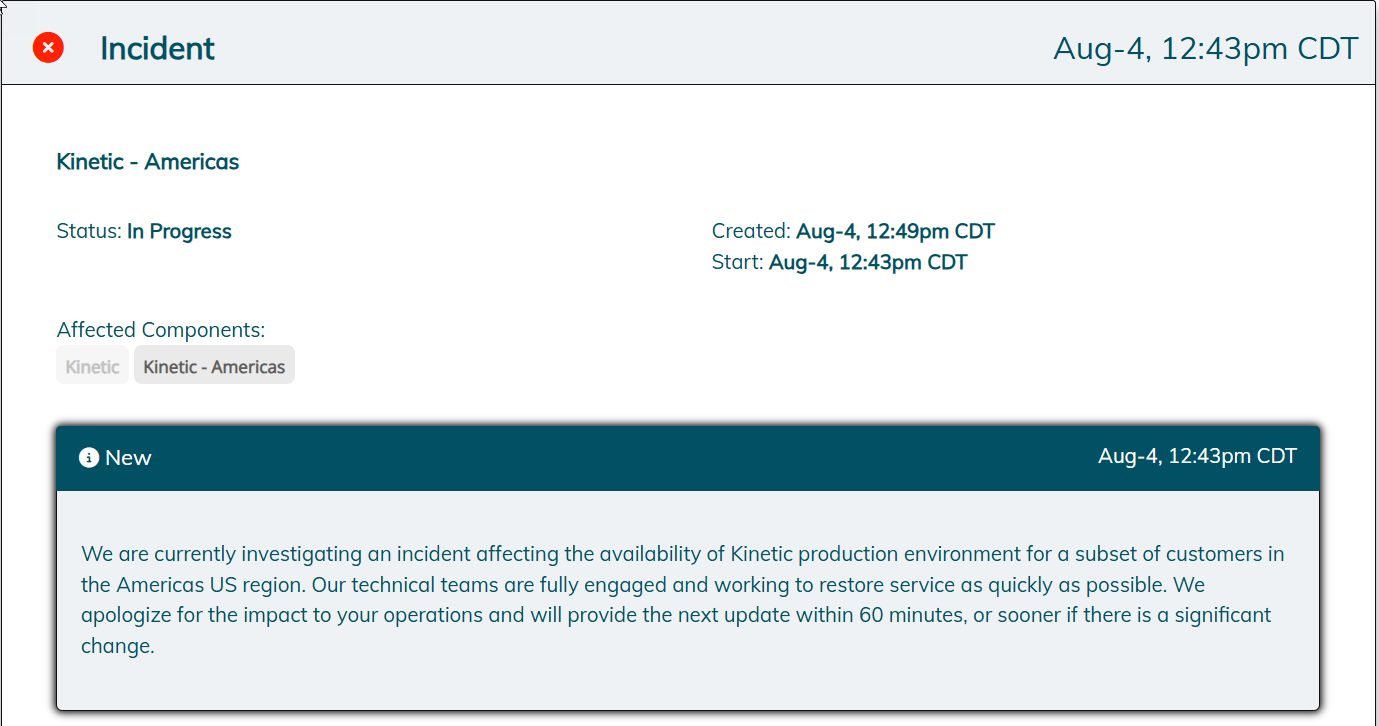Click the incident description paragraph
Image resolution: width=1379 pixels, height=726 pixels.
[x=683, y=600]
